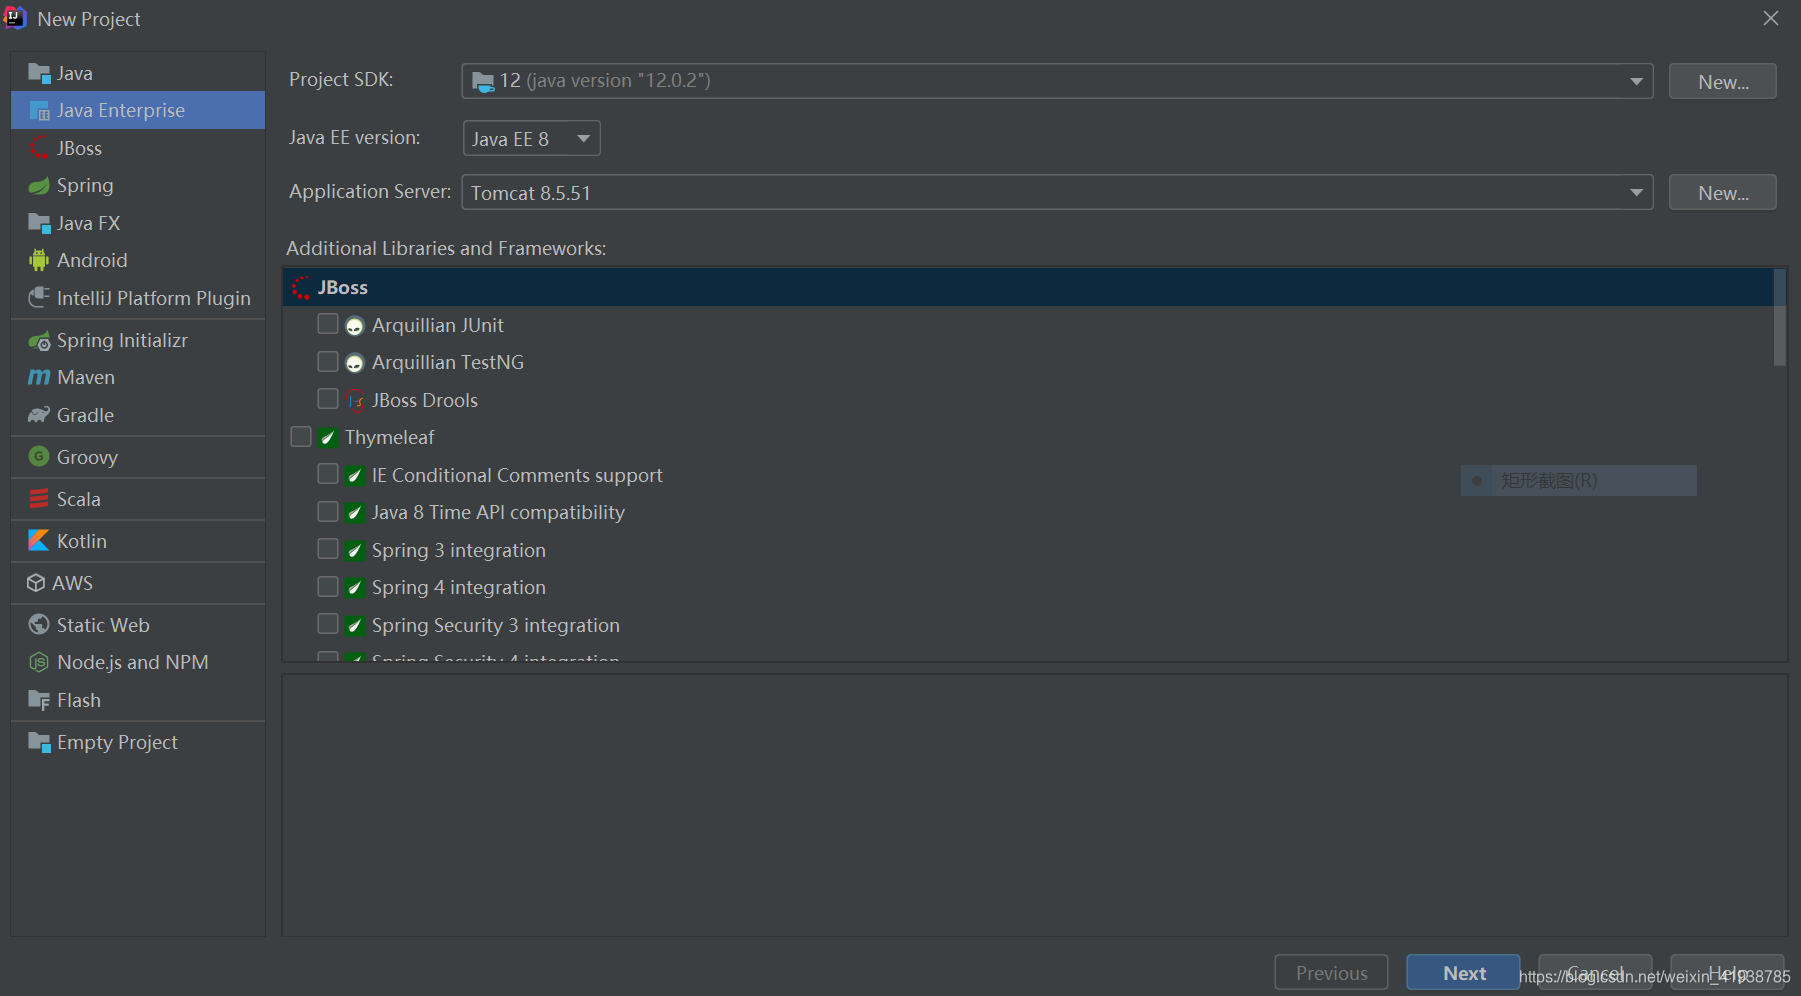
Task: Click the Scala red icon
Action: pyautogui.click(x=39, y=498)
